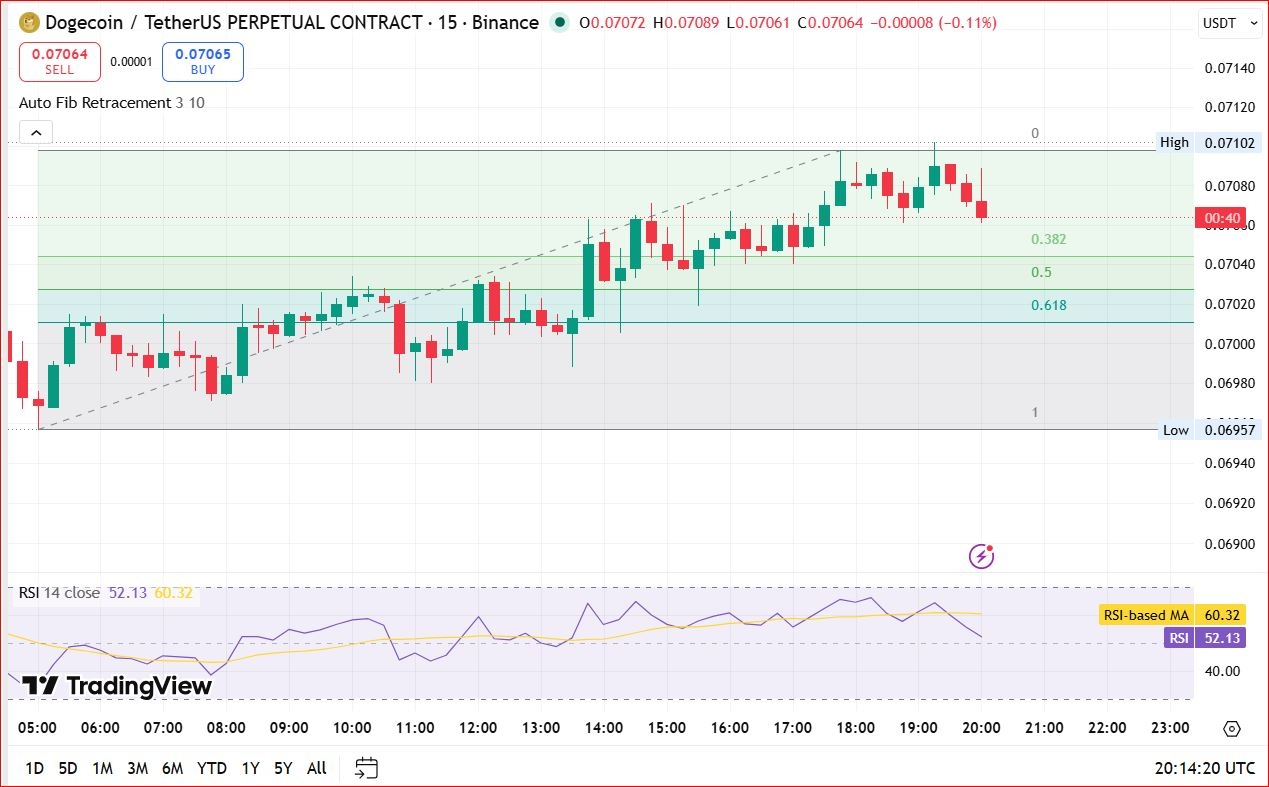Click the RSI-based MA 60.32 label

[x=1172, y=615]
